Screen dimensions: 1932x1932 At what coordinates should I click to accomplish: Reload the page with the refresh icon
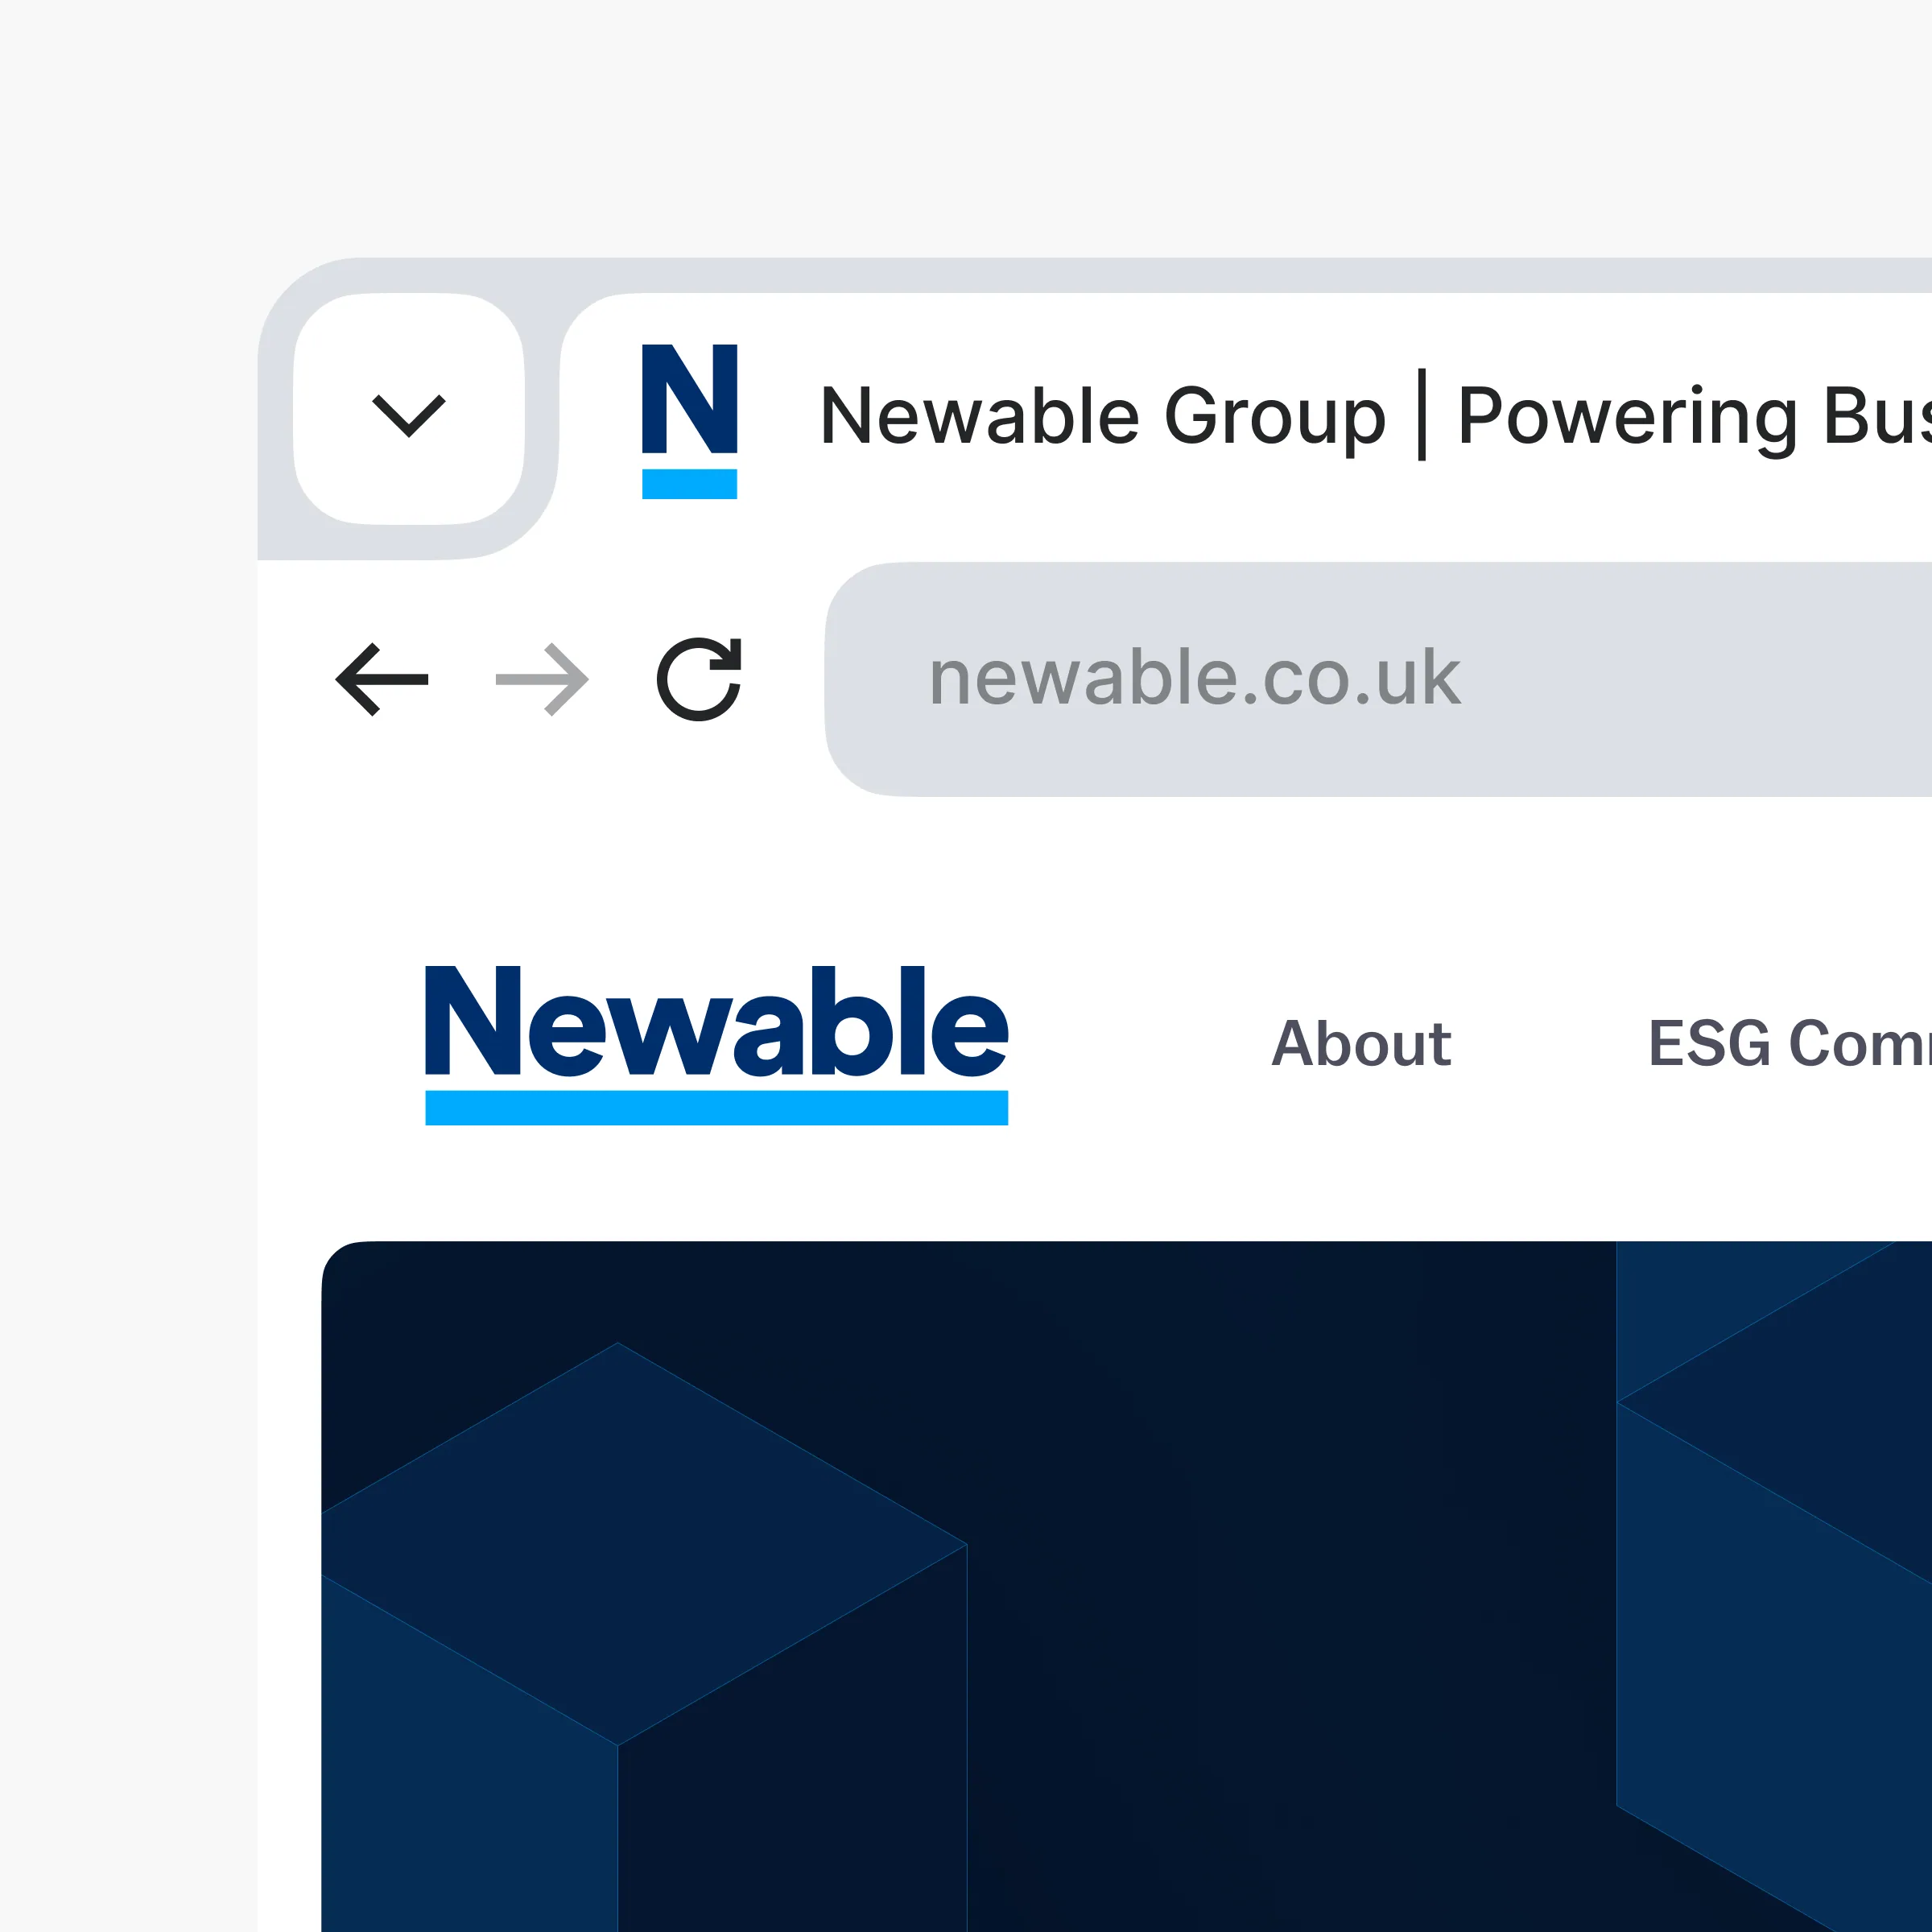tap(699, 679)
